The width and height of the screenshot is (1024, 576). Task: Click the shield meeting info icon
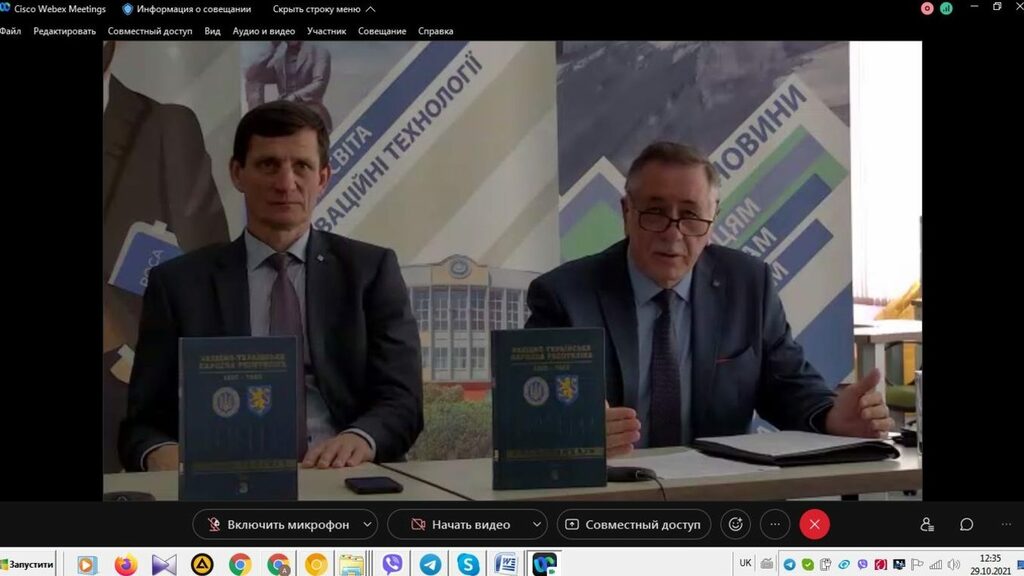click(127, 9)
